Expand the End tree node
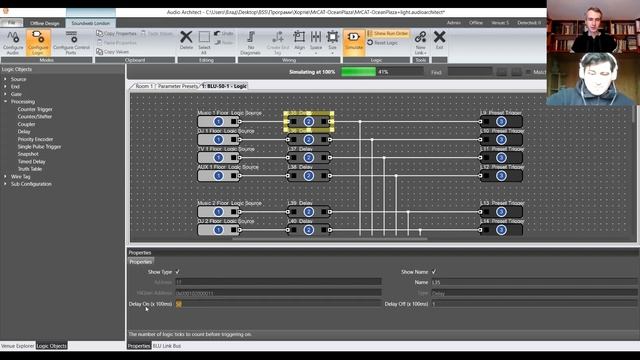The image size is (640, 360). pos(5,87)
